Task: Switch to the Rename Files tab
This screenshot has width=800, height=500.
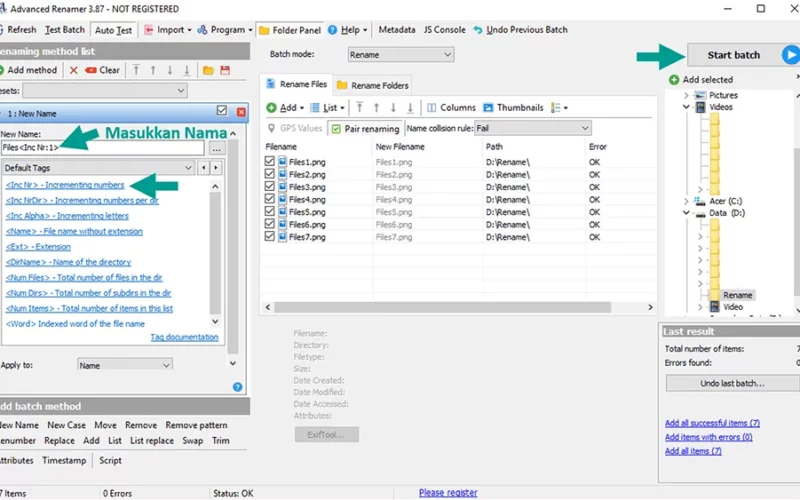Action: coord(296,84)
